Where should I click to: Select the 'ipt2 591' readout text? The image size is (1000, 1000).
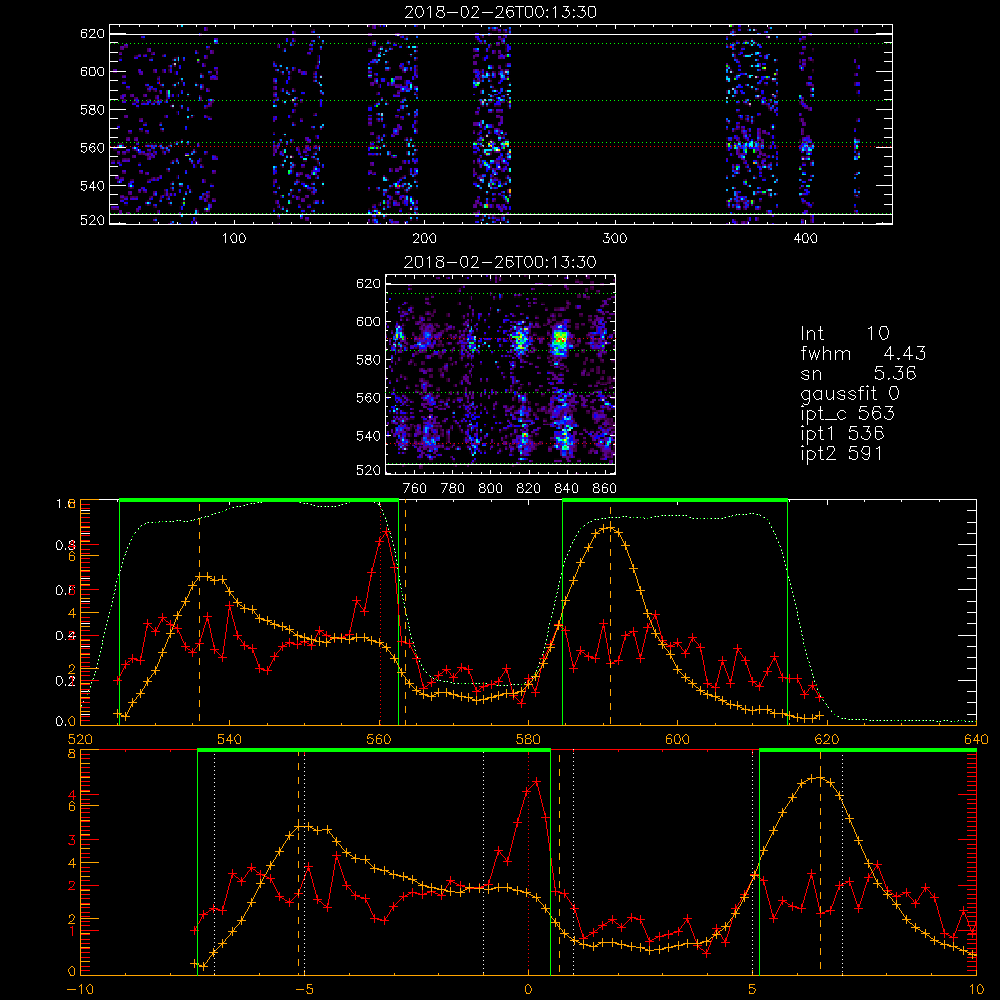841,453
